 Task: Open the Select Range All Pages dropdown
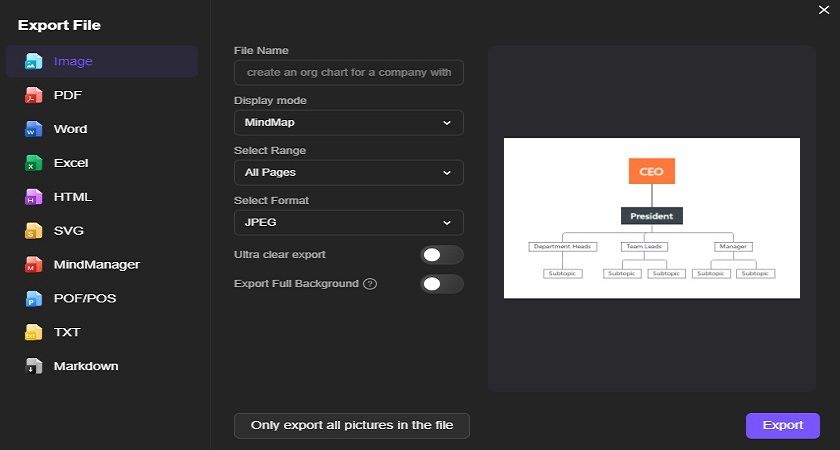point(349,172)
